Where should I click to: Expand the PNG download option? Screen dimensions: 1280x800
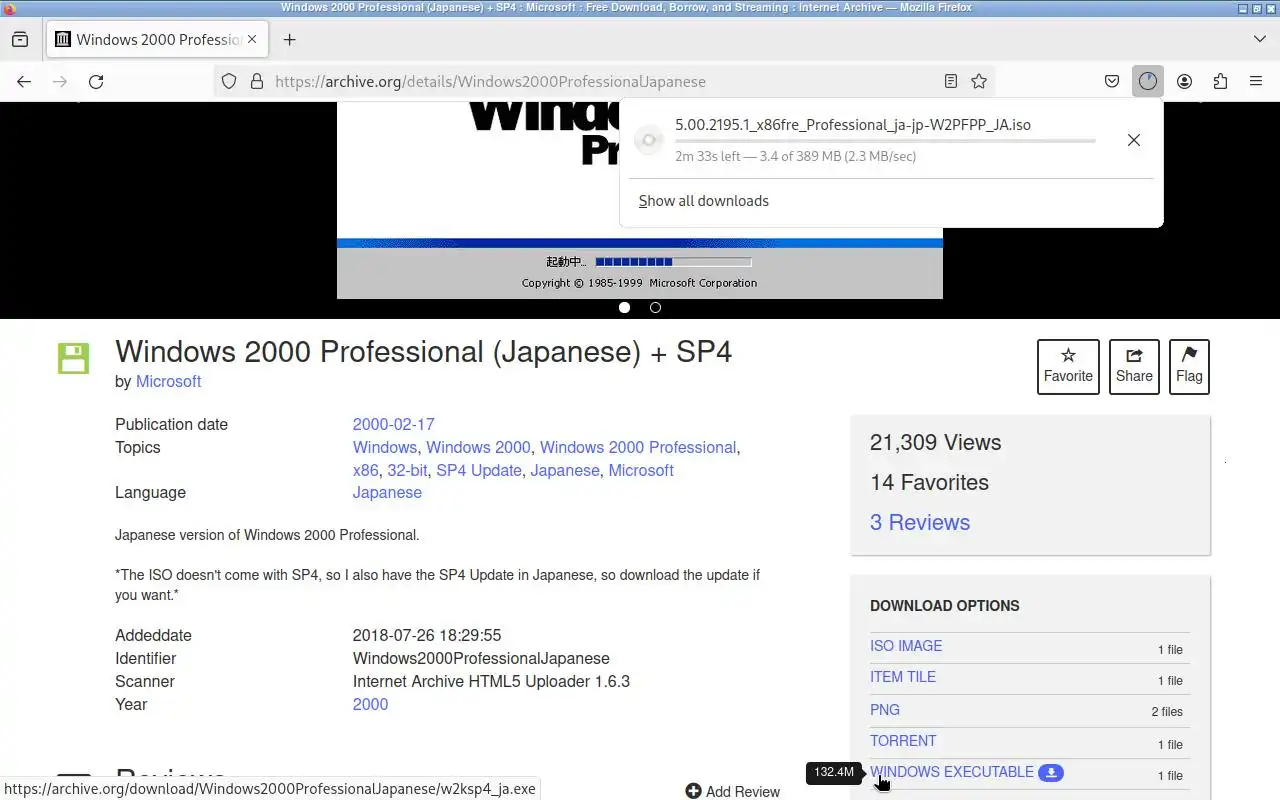pyautogui.click(x=885, y=710)
